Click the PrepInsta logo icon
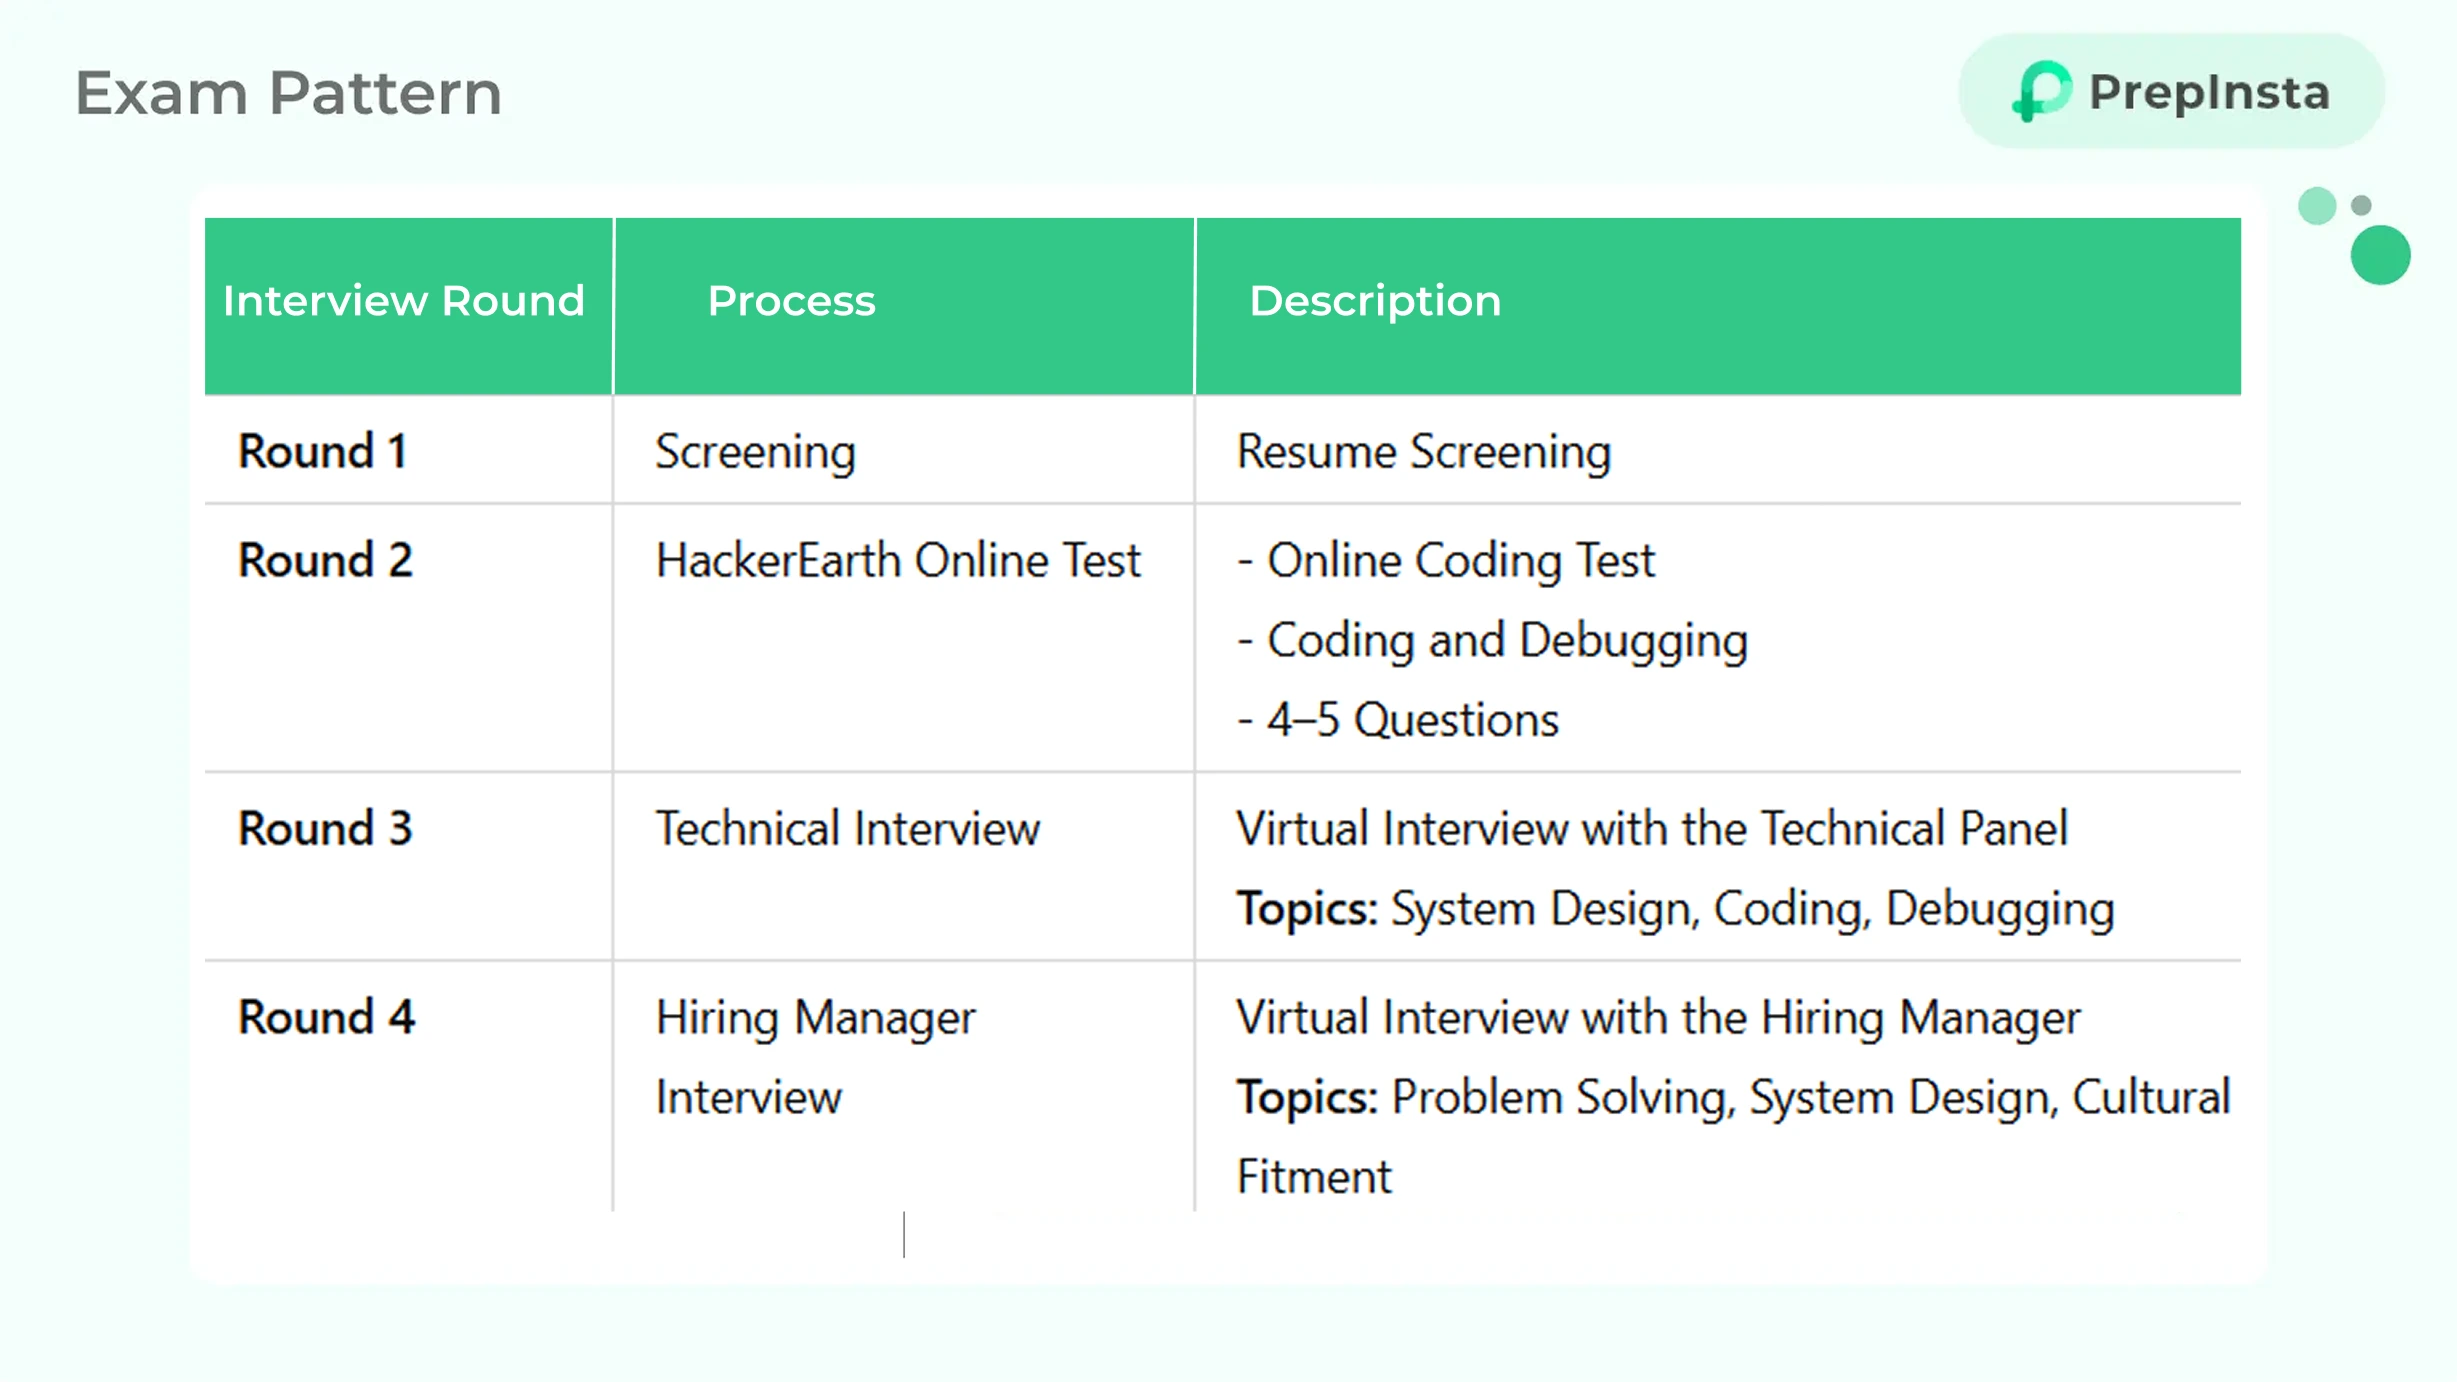The height and width of the screenshot is (1383, 2457). (2041, 91)
